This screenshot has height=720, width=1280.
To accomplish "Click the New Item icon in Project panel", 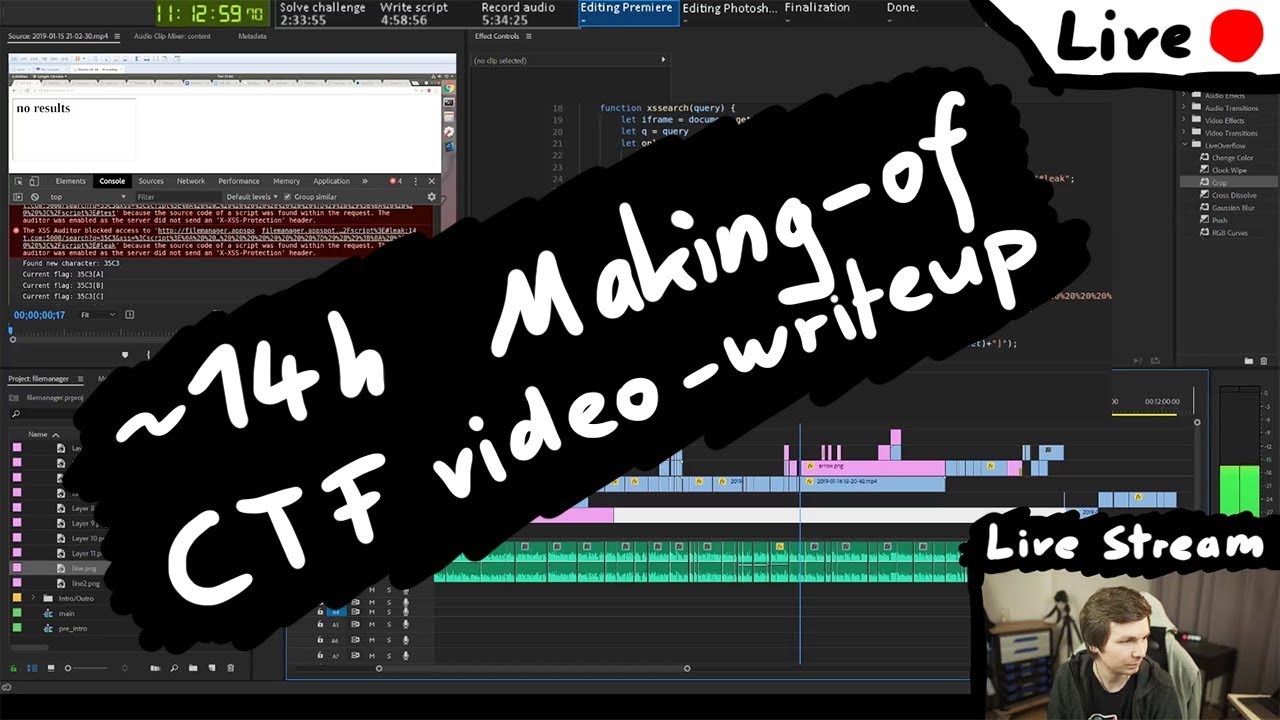I will pyautogui.click(x=211, y=667).
